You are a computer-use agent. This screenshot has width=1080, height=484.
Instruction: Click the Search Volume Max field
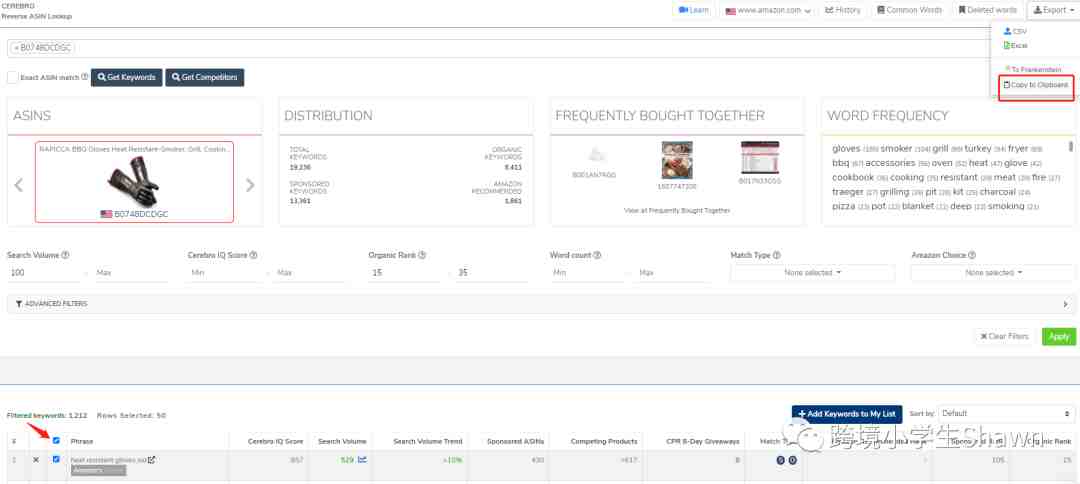click(x=130, y=273)
